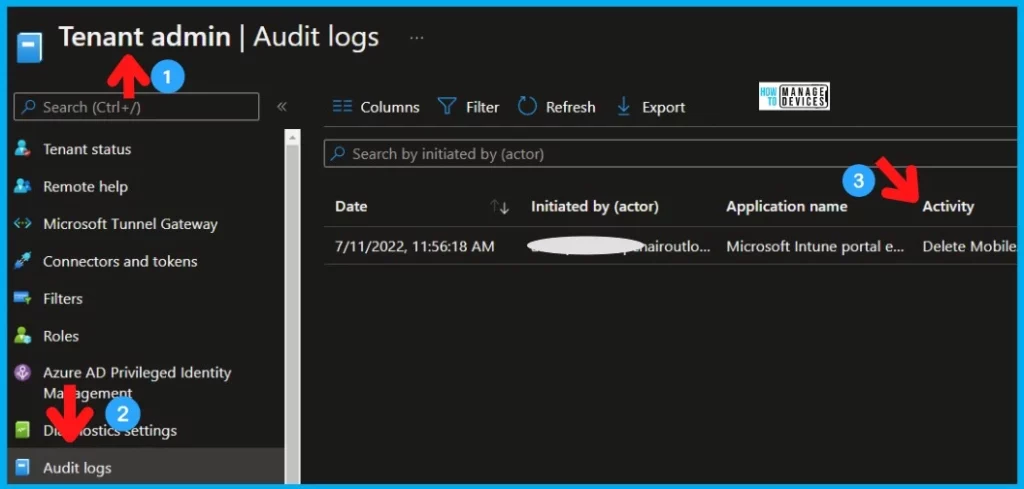Open the ellipsis more options menu
1024x489 pixels.
[417, 38]
